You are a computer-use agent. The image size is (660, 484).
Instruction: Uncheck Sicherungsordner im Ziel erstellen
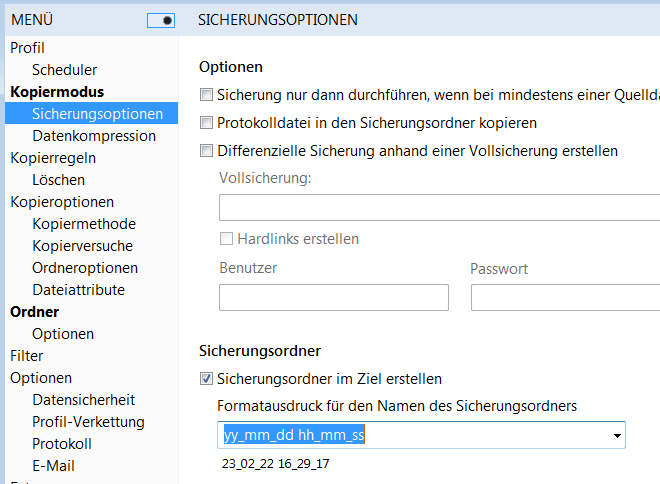(x=207, y=379)
